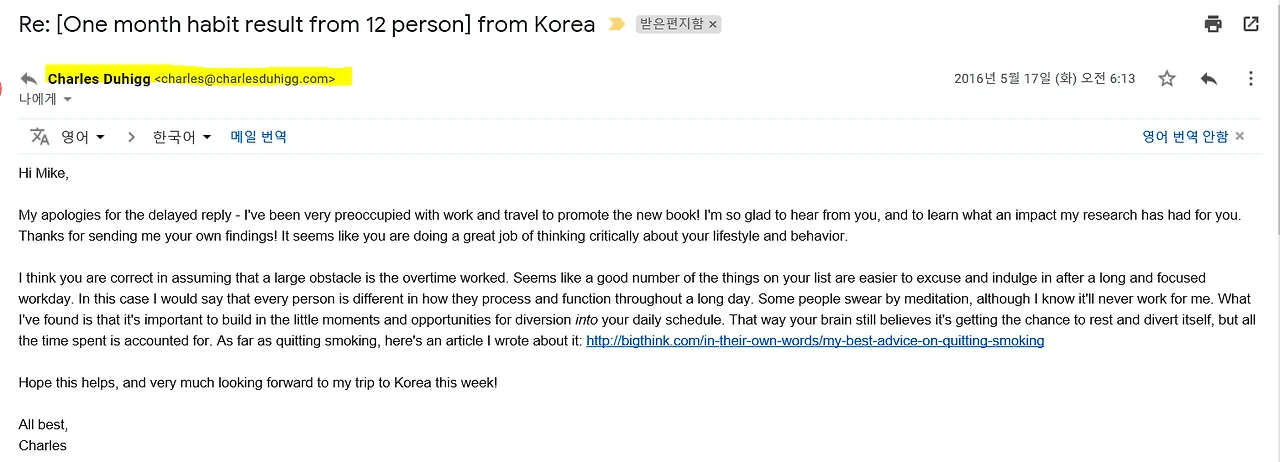Viewport: 1280px width, 462px height.
Task: Open the 한국어 target language dropdown
Action: point(182,137)
